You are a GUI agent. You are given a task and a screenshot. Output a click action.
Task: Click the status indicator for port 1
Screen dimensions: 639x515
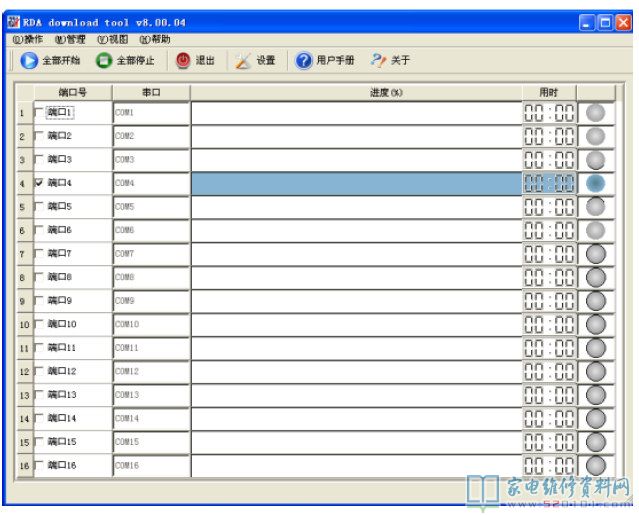pyautogui.click(x=595, y=113)
